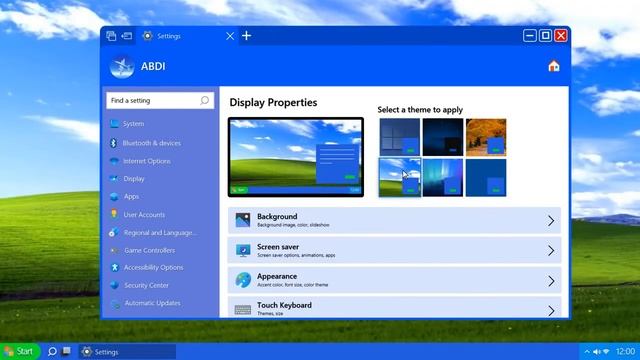Viewport: 640px width, 360px height.
Task: Click the home icon in header
Action: (554, 66)
